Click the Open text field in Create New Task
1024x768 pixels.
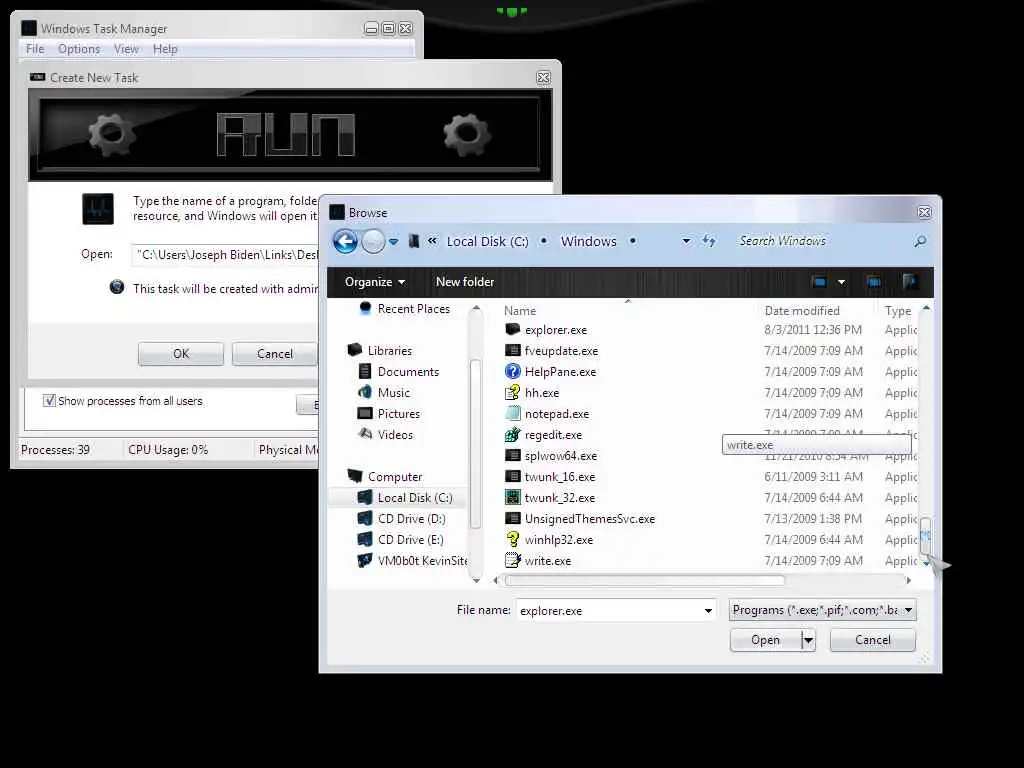[225, 255]
